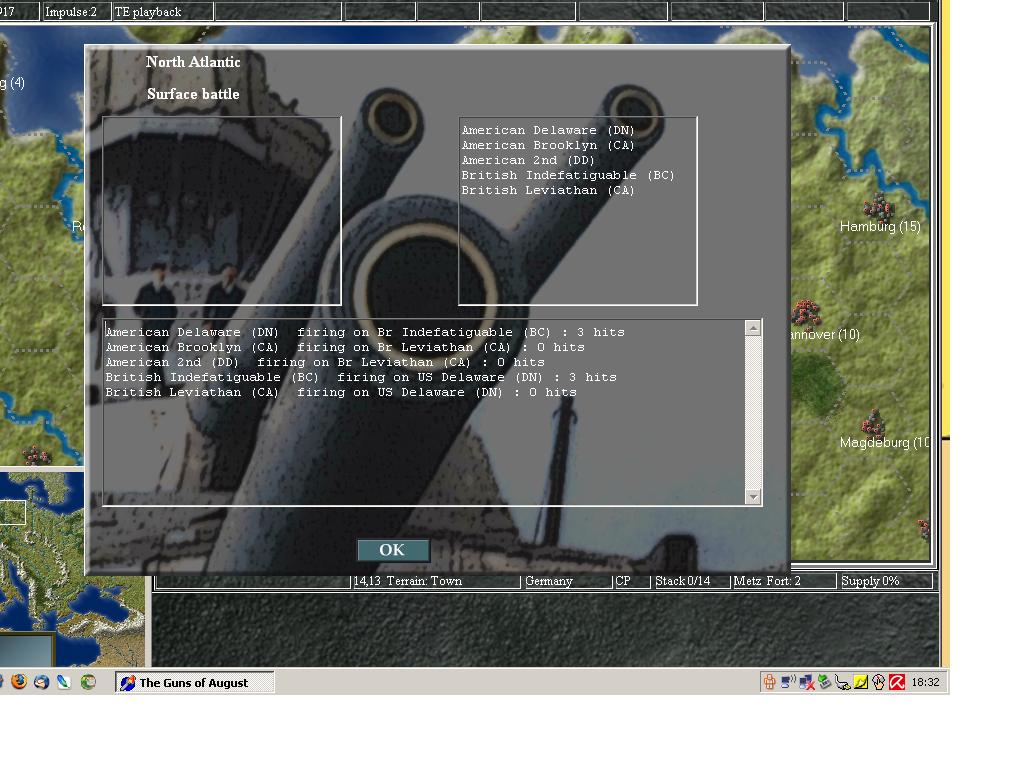Image resolution: width=1024 pixels, height=768 pixels.
Task: Click the orange figure system tray icon
Action: pyautogui.click(x=770, y=682)
